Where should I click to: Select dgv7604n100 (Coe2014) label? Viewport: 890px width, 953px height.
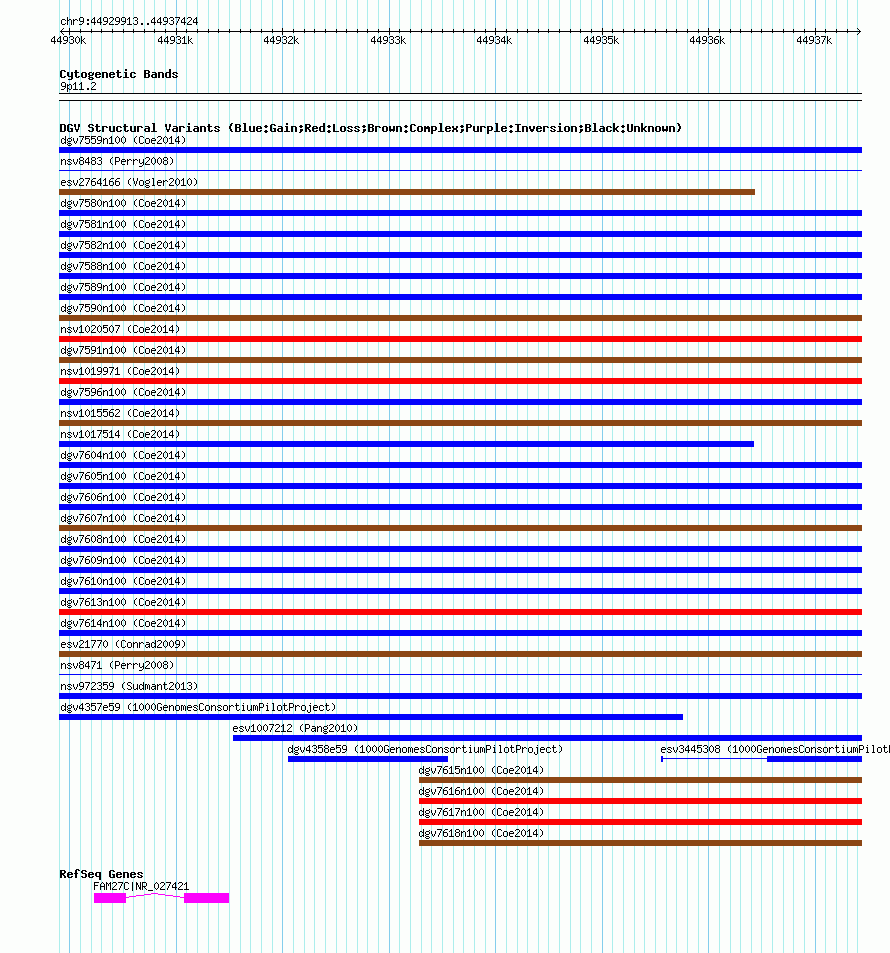tap(123, 455)
